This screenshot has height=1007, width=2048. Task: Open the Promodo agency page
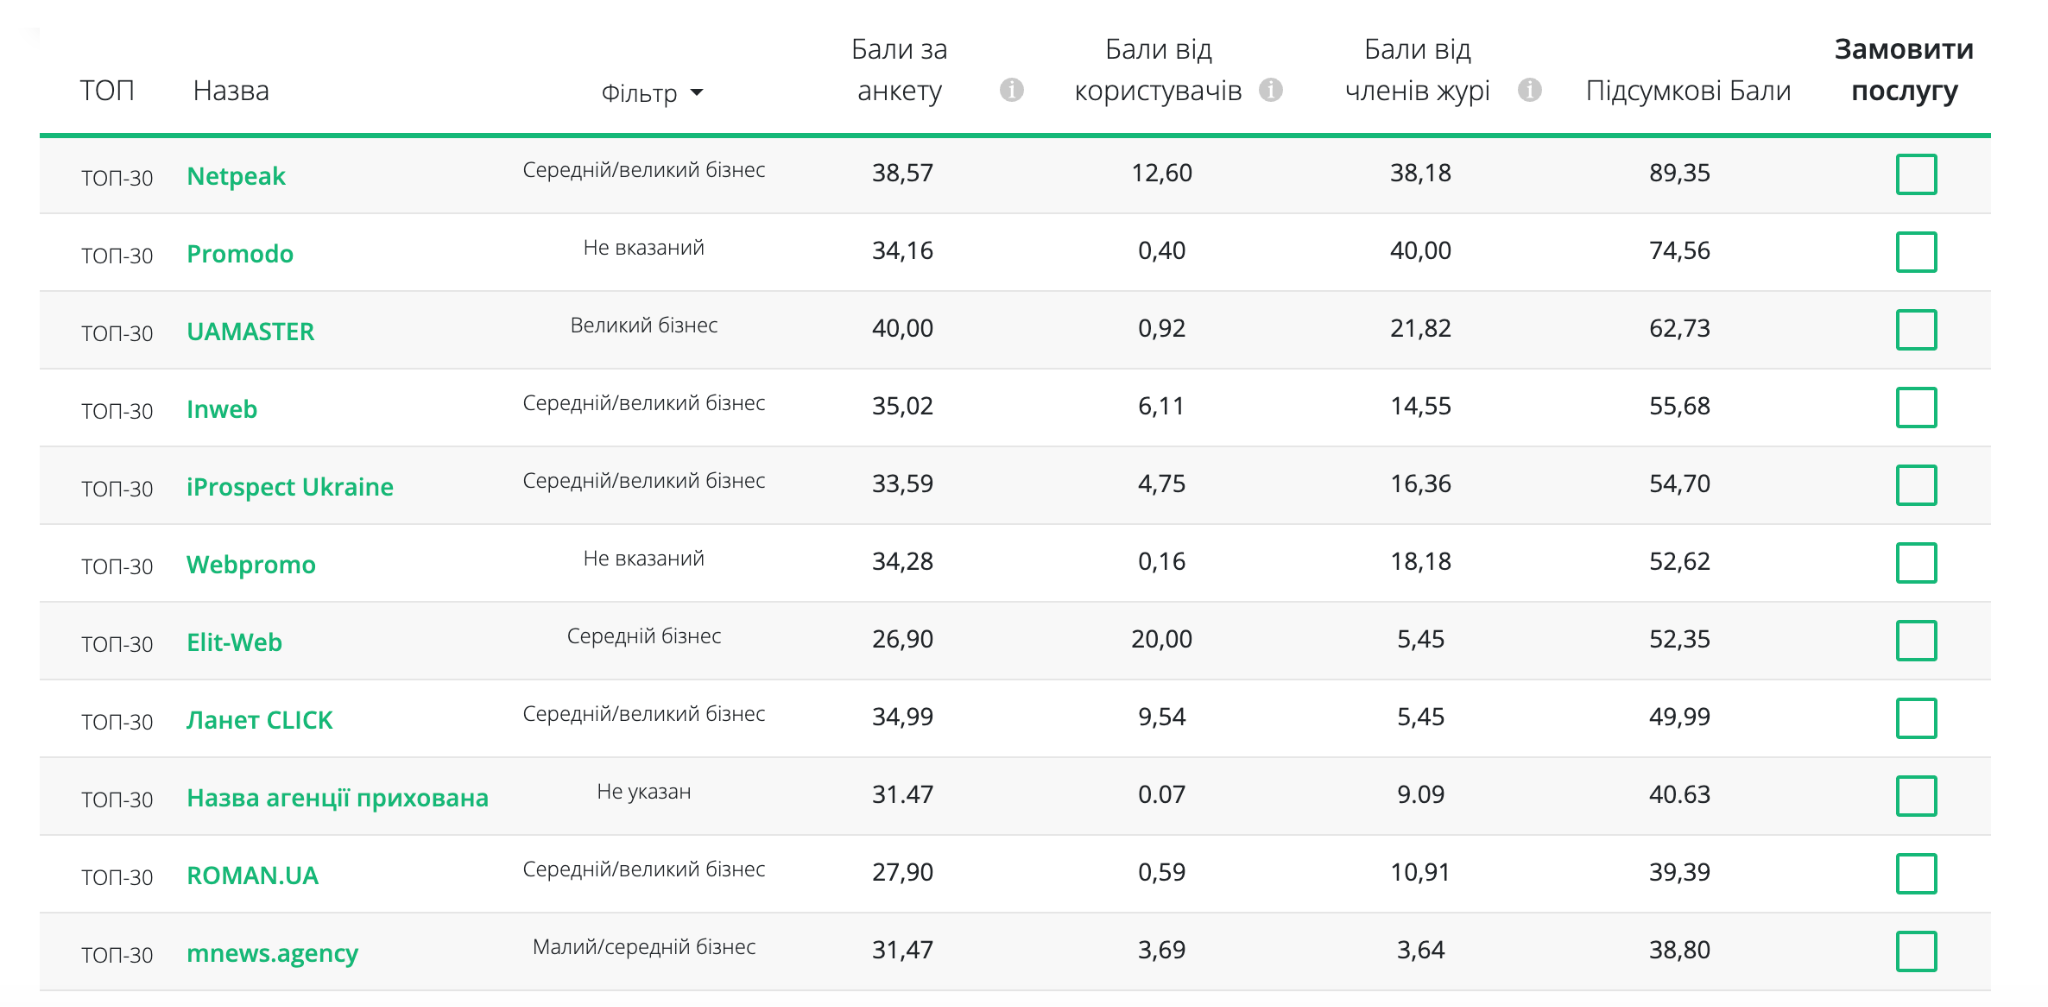[x=240, y=254]
